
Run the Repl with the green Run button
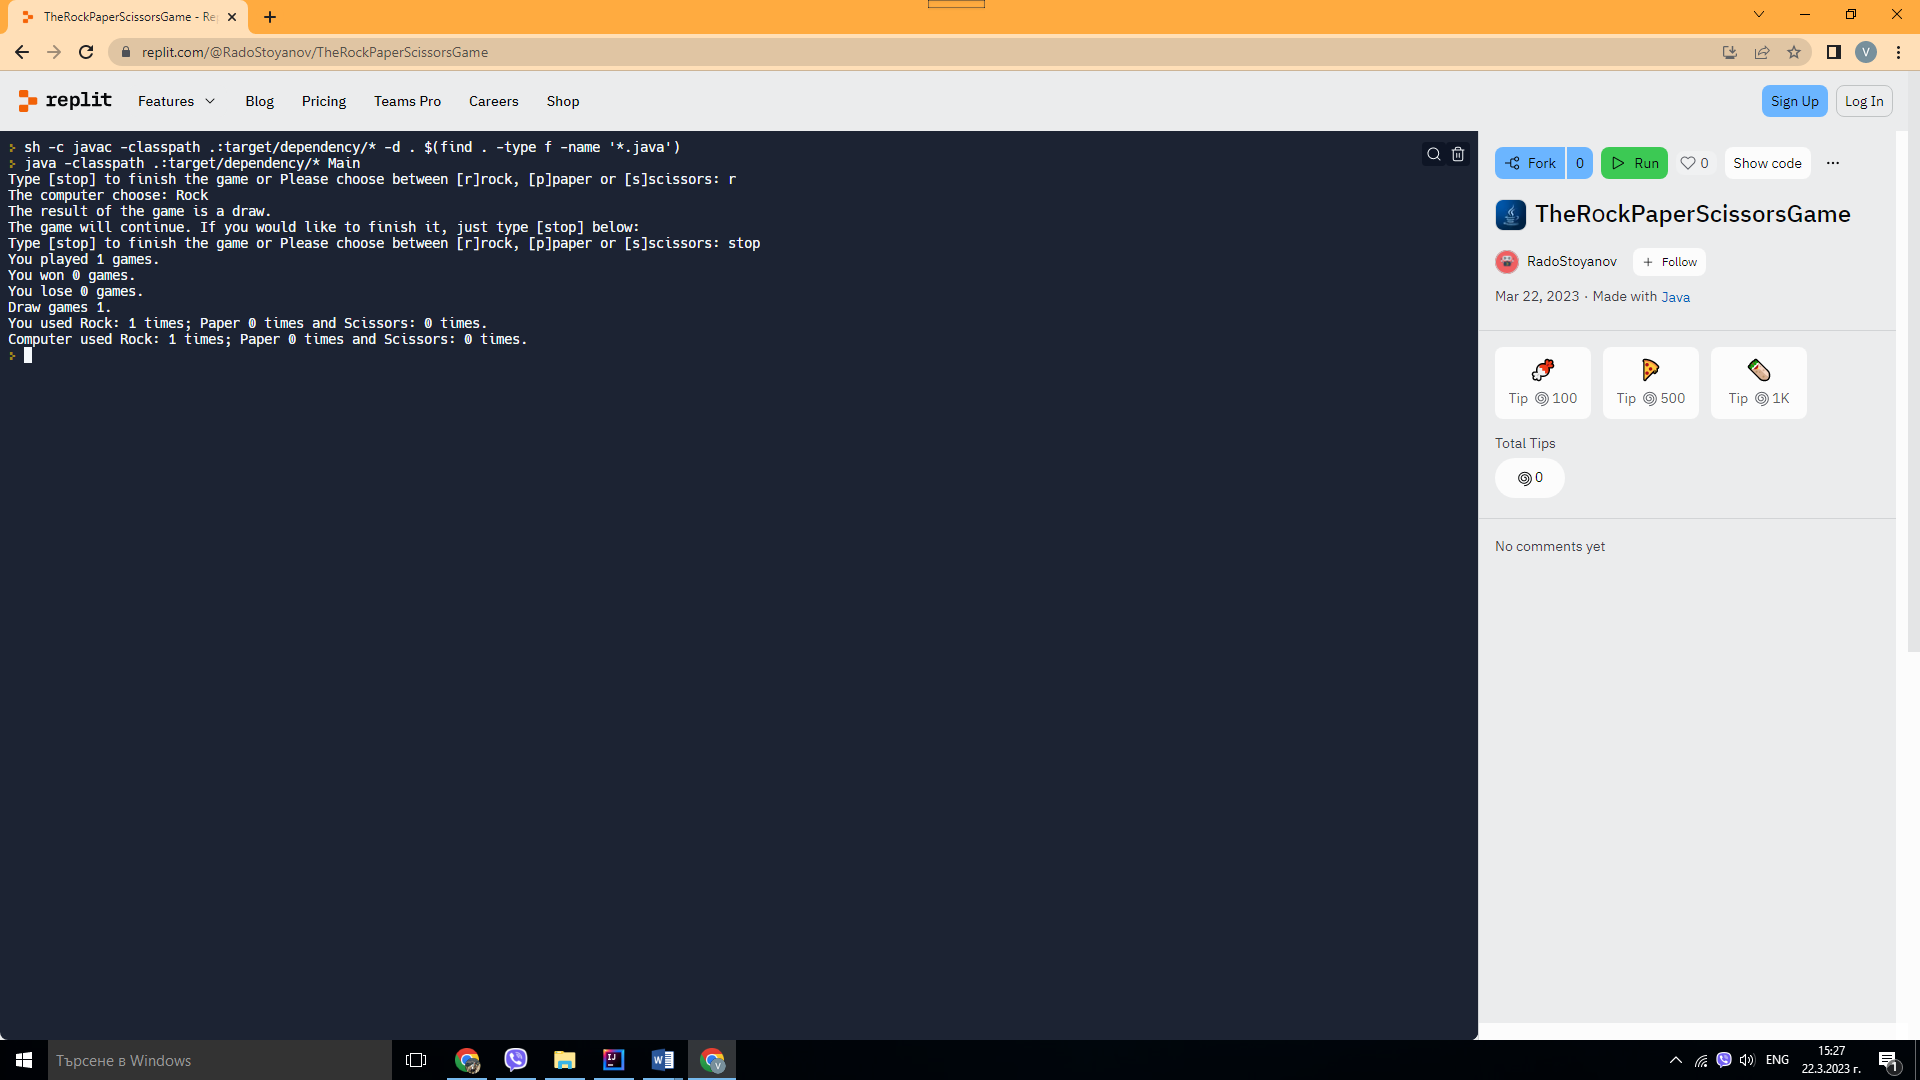coord(1634,162)
